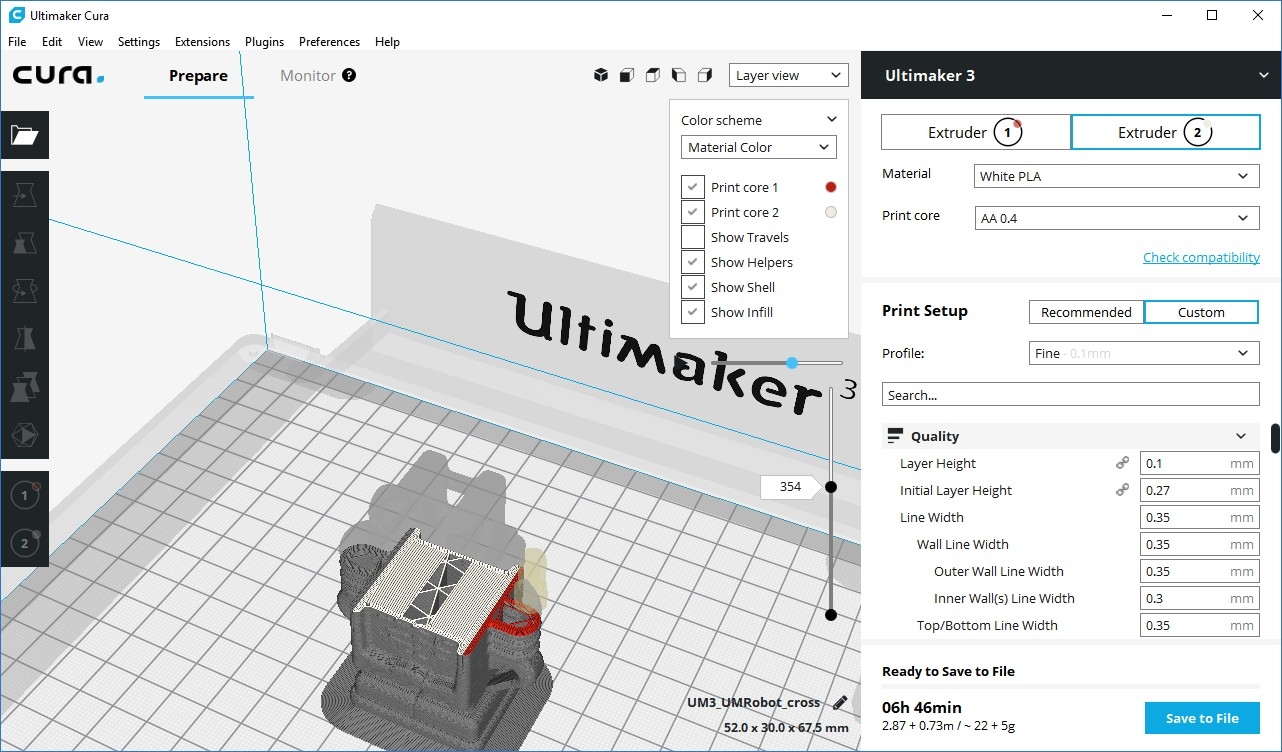The width and height of the screenshot is (1282, 752).
Task: Click link icon next to Initial Layer Height
Action: click(x=1123, y=490)
